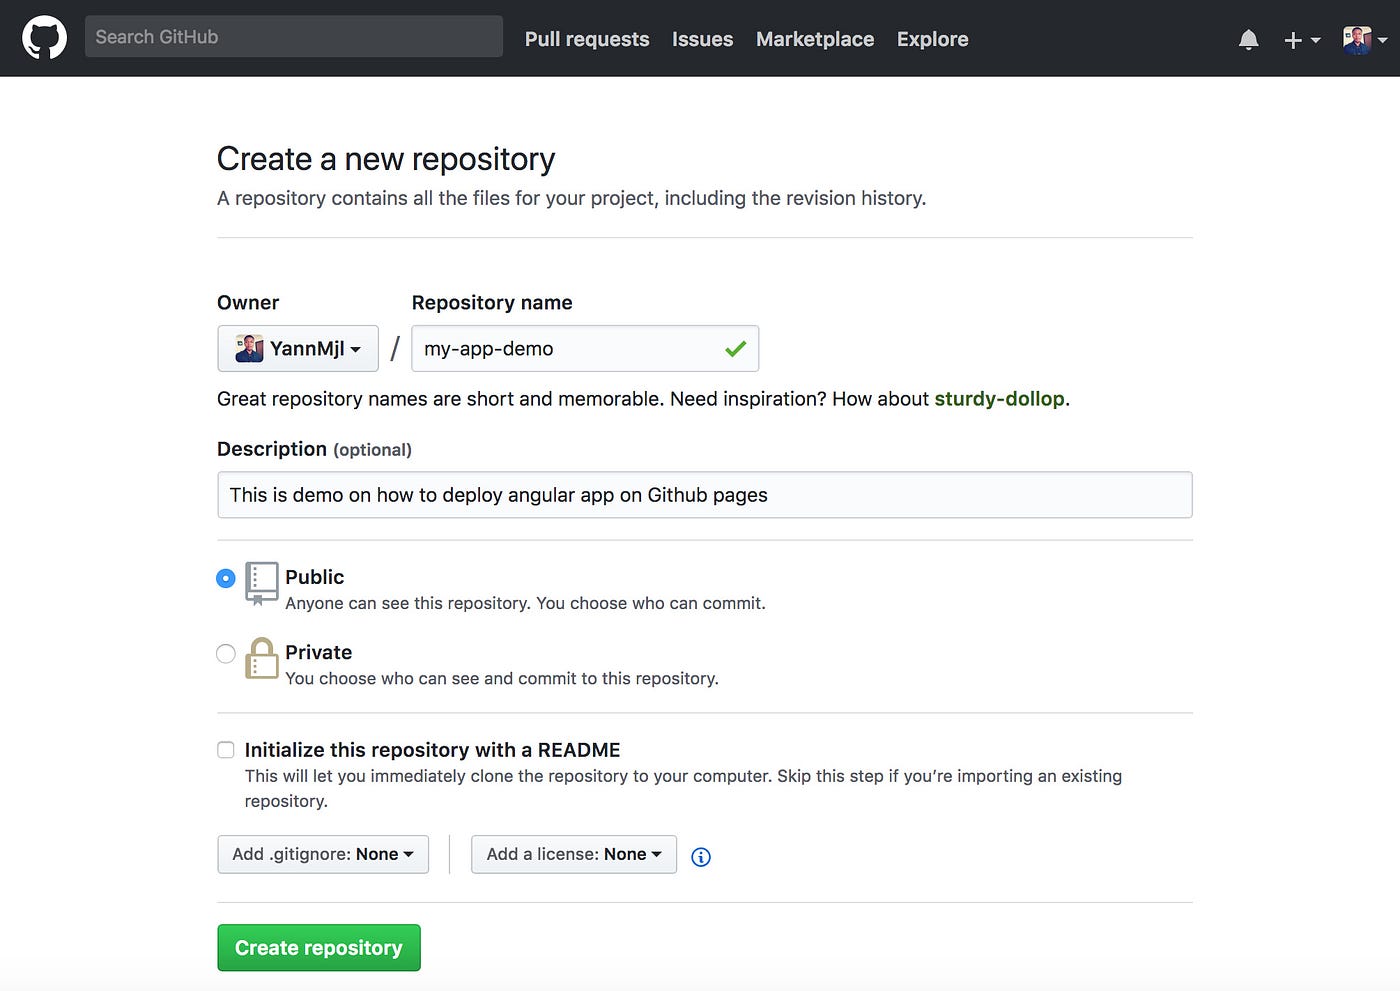The width and height of the screenshot is (1400, 991).
Task: Open Issues in the top navbar
Action: [702, 39]
